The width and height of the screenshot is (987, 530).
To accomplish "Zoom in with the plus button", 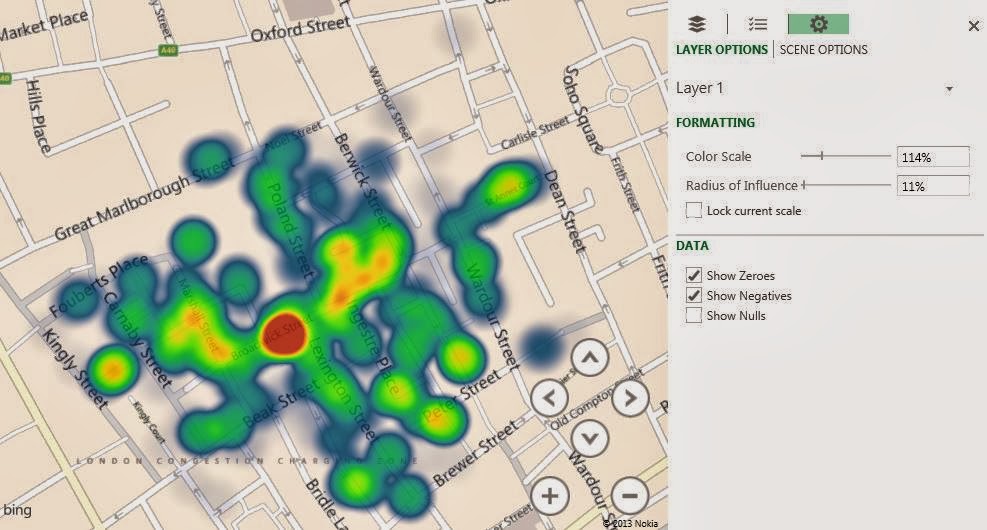I will tap(550, 496).
